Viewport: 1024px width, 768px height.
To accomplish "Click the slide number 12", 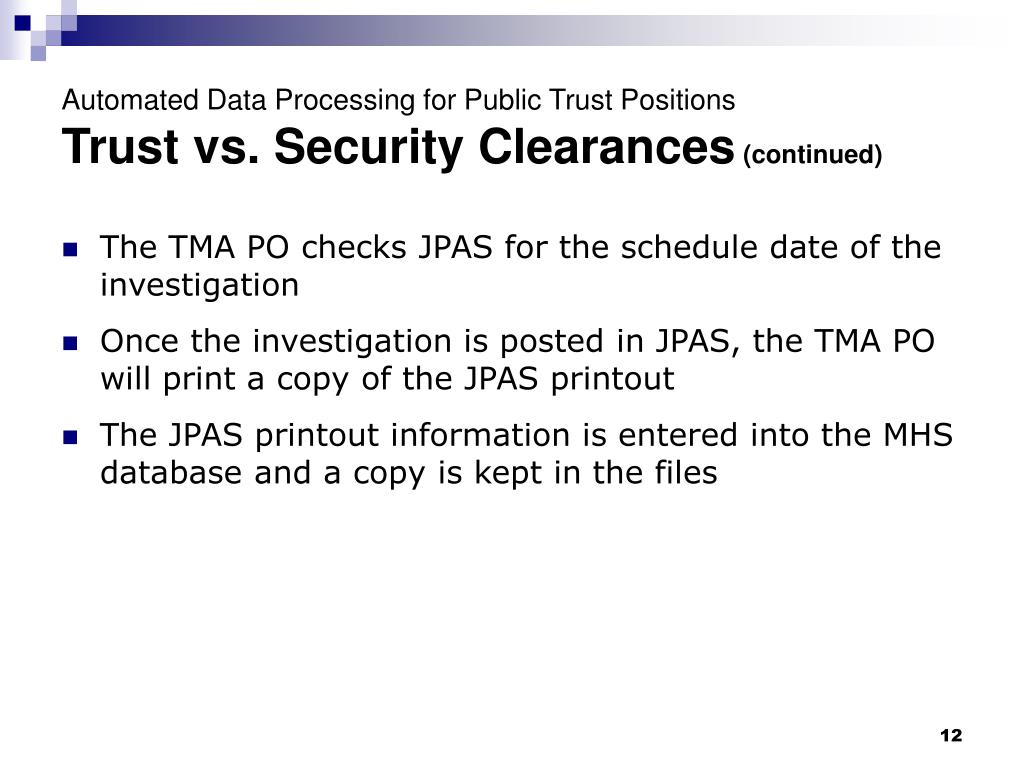I will 951,735.
